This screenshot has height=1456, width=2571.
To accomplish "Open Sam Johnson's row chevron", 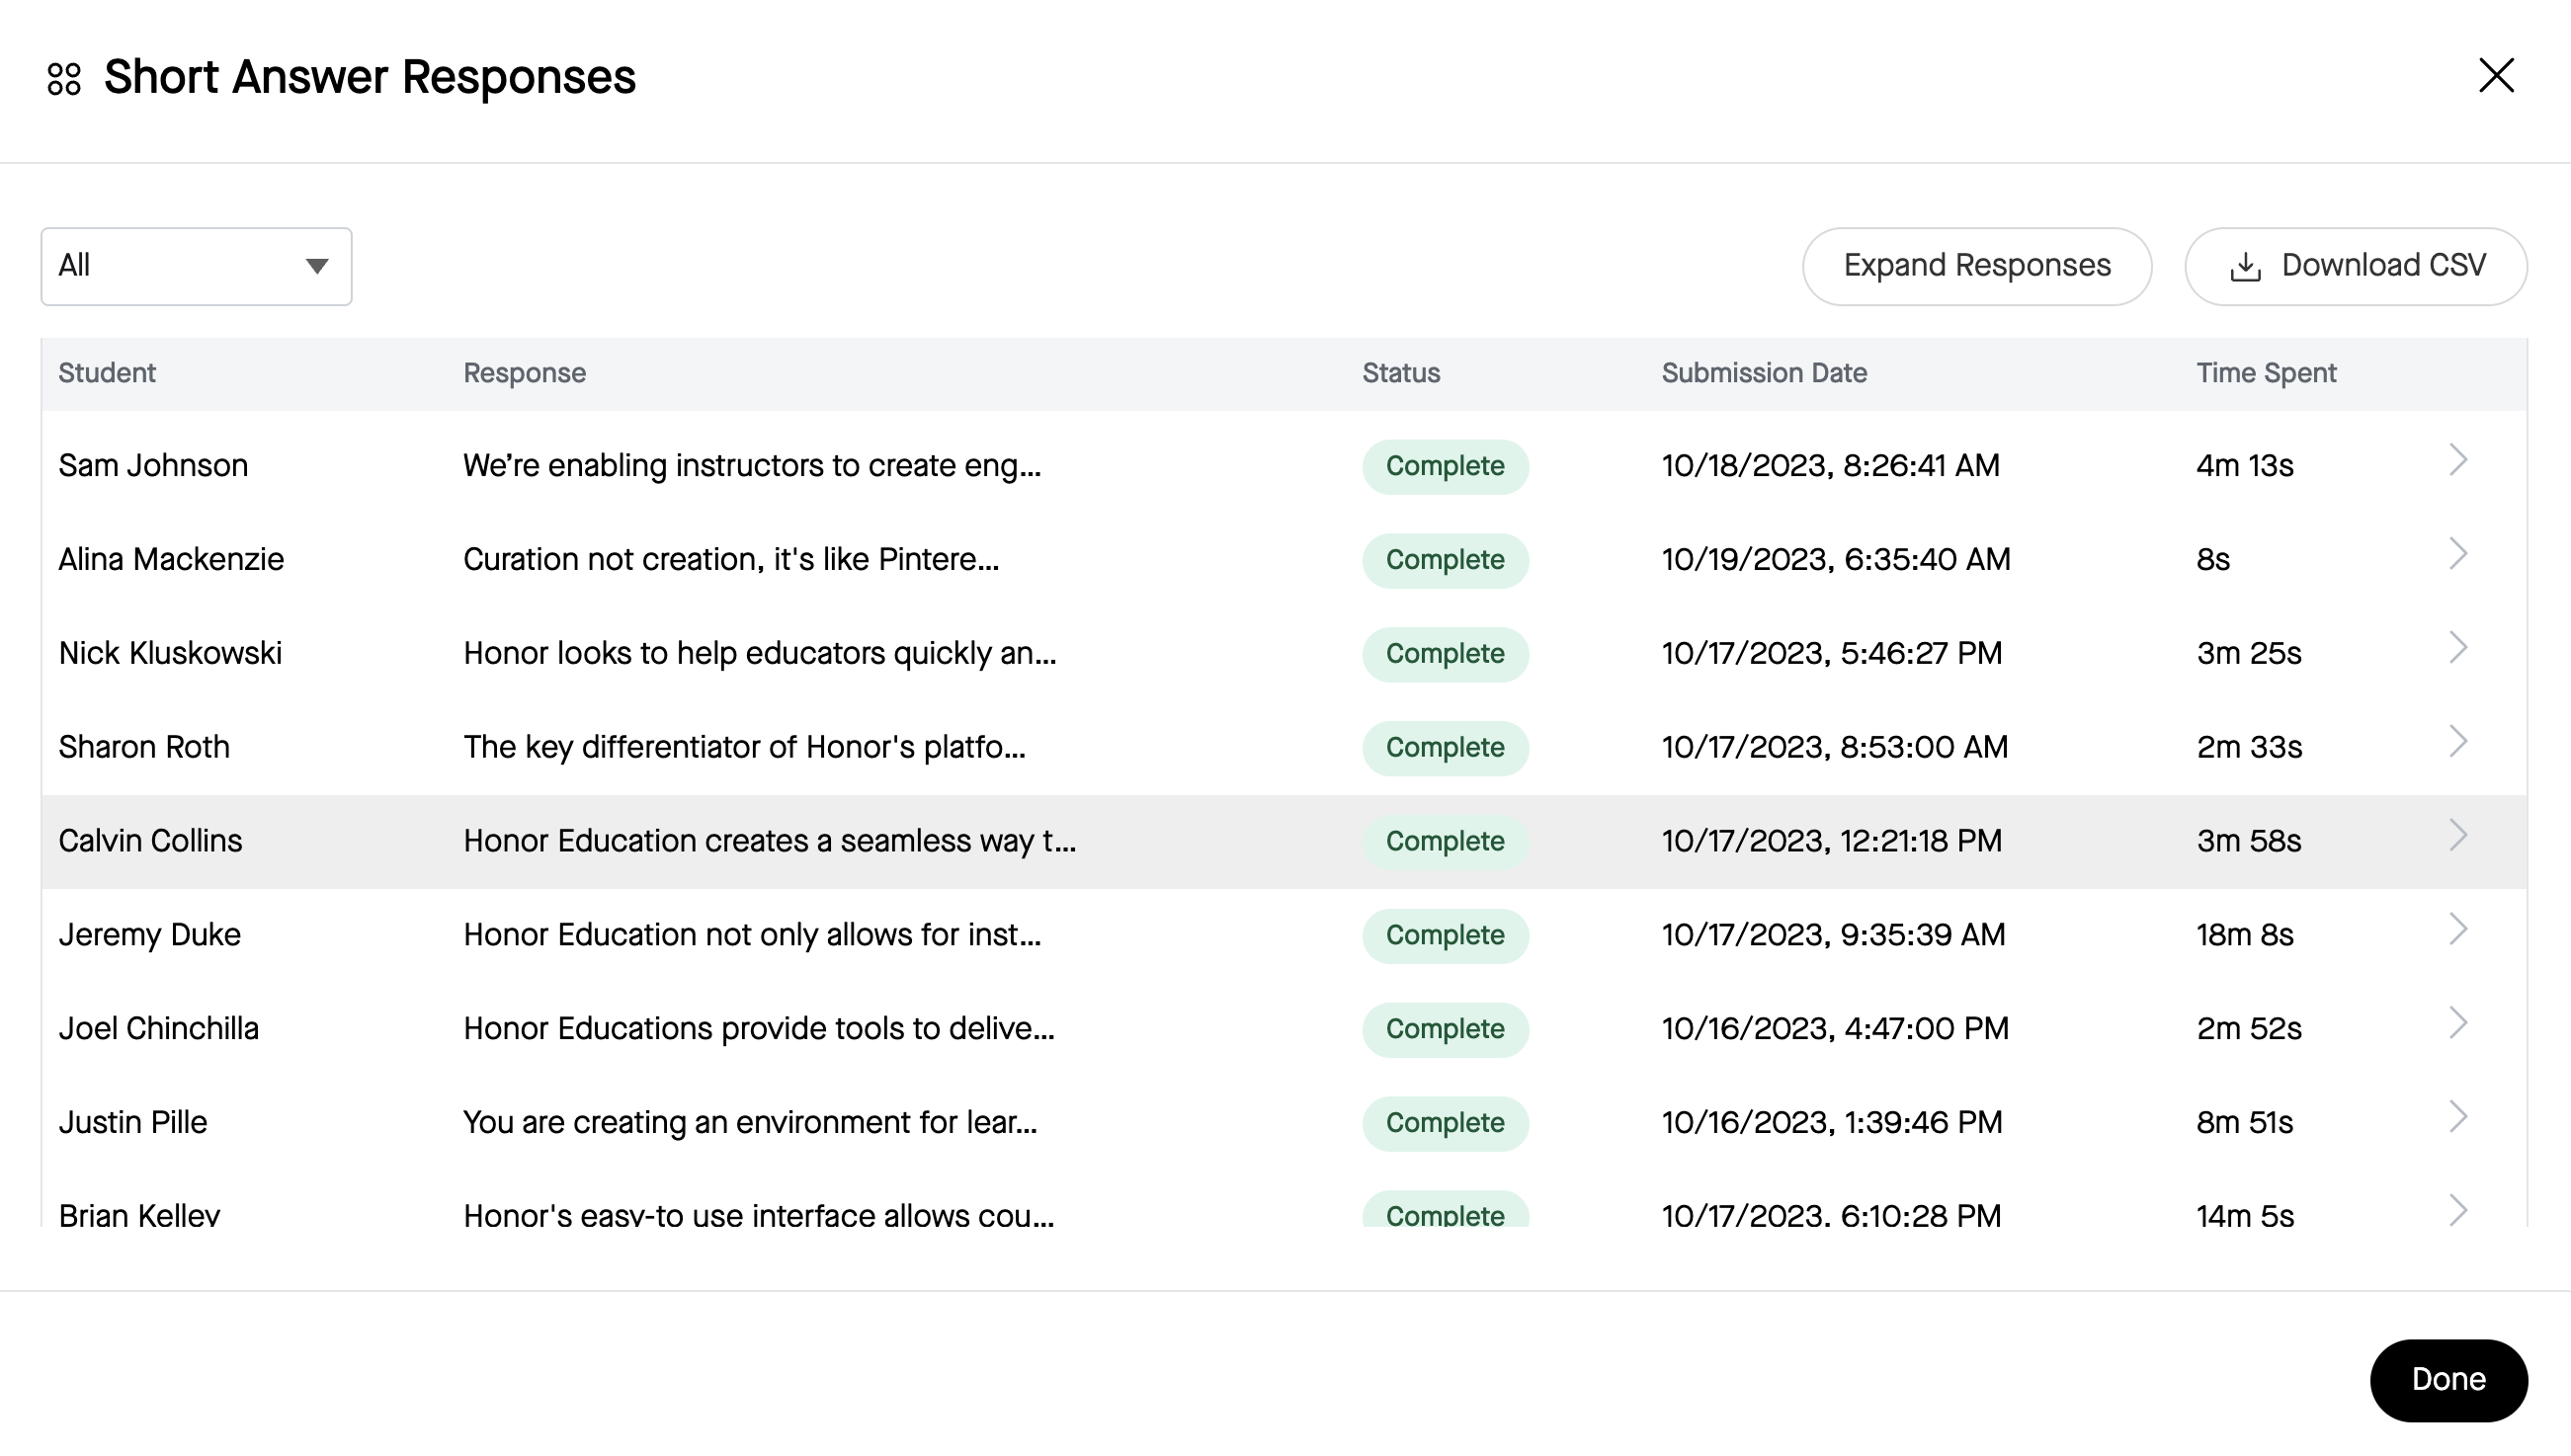I will coord(2458,460).
